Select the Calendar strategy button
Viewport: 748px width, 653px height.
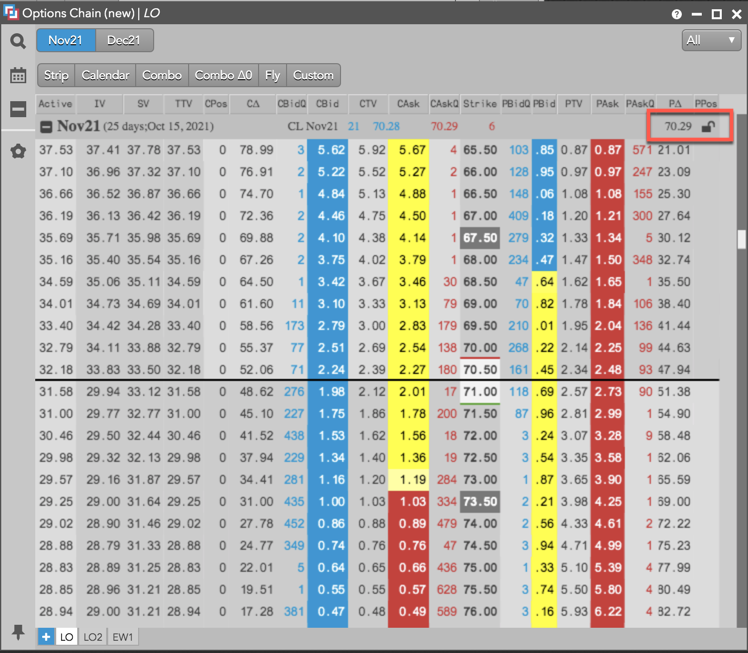pyautogui.click(x=105, y=75)
